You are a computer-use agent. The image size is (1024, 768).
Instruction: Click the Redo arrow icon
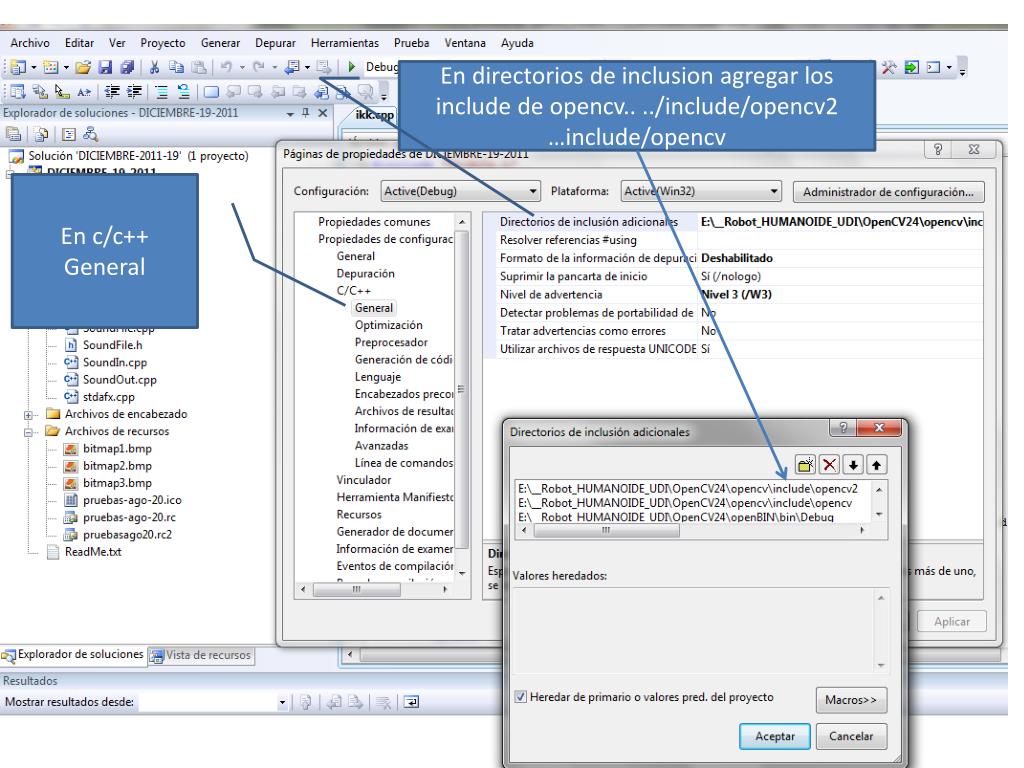(x=259, y=67)
